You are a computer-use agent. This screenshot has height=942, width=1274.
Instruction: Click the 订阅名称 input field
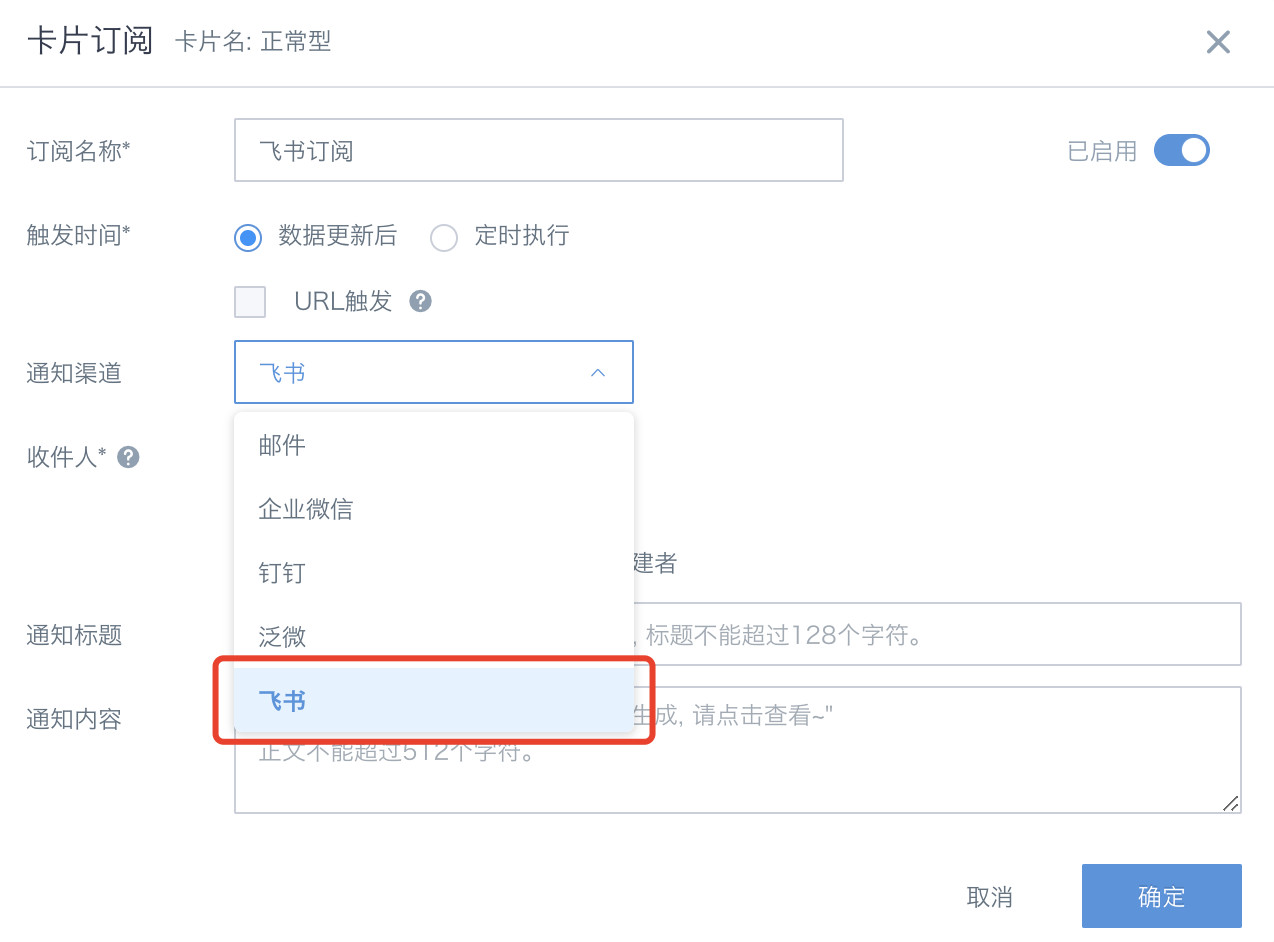(x=538, y=151)
